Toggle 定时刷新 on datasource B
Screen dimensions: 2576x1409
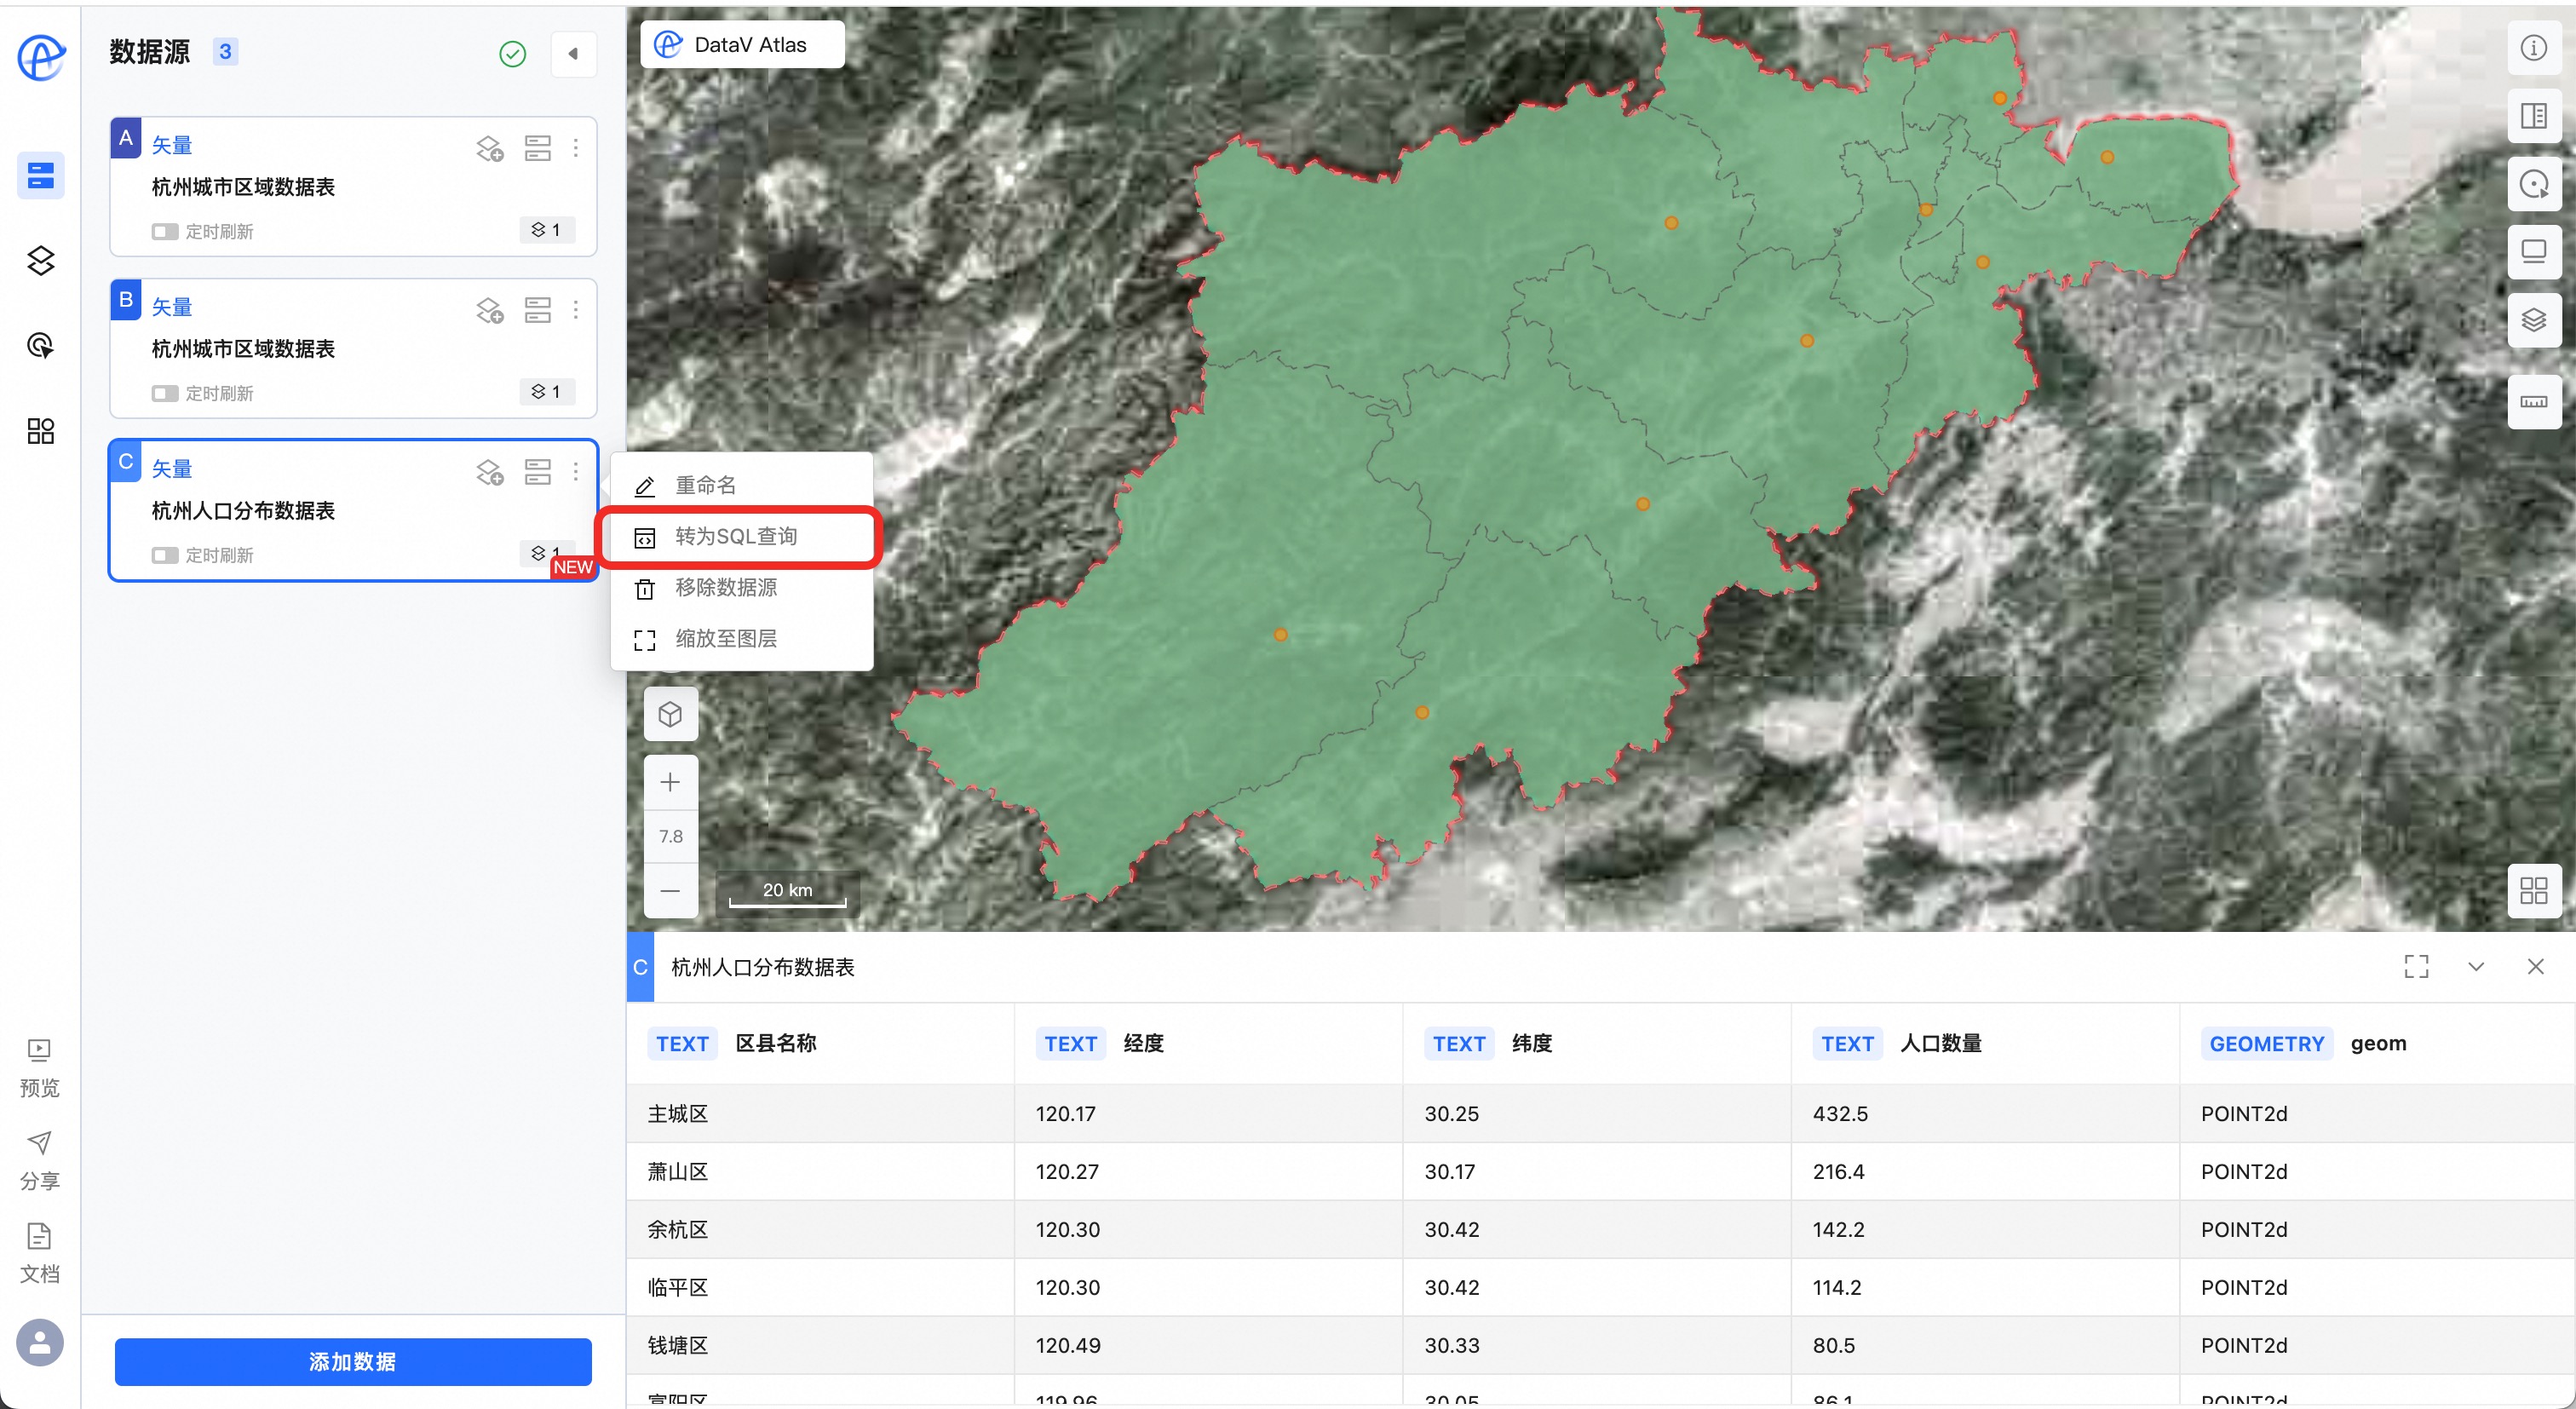(165, 394)
